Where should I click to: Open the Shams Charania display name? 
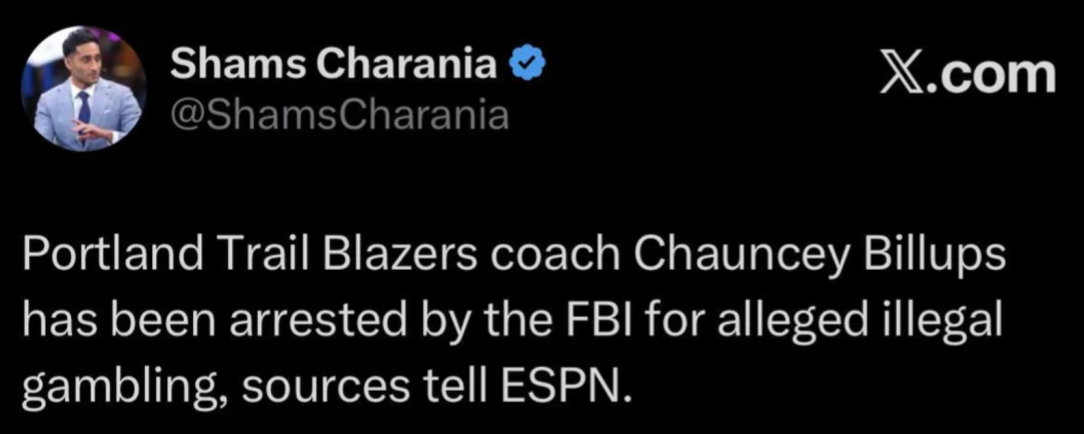pos(334,66)
